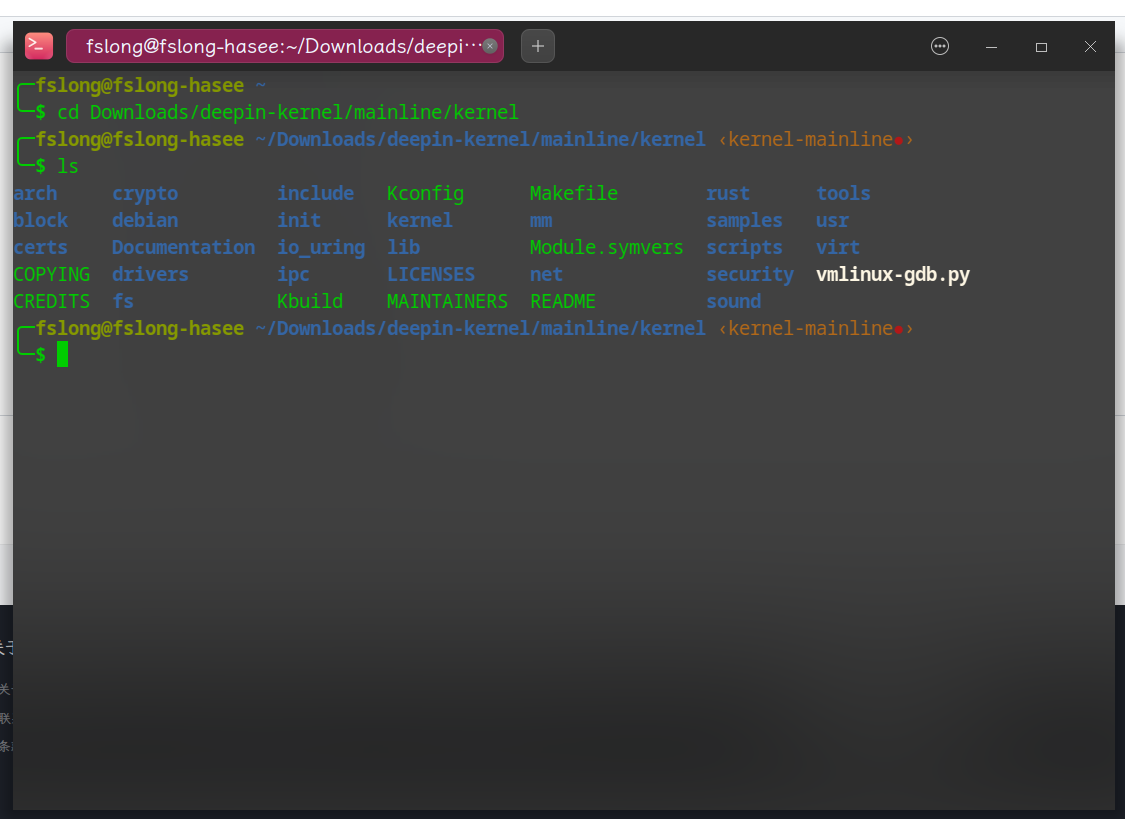Click the 'Documentation' directory name
This screenshot has width=1125, height=819.
coord(184,247)
